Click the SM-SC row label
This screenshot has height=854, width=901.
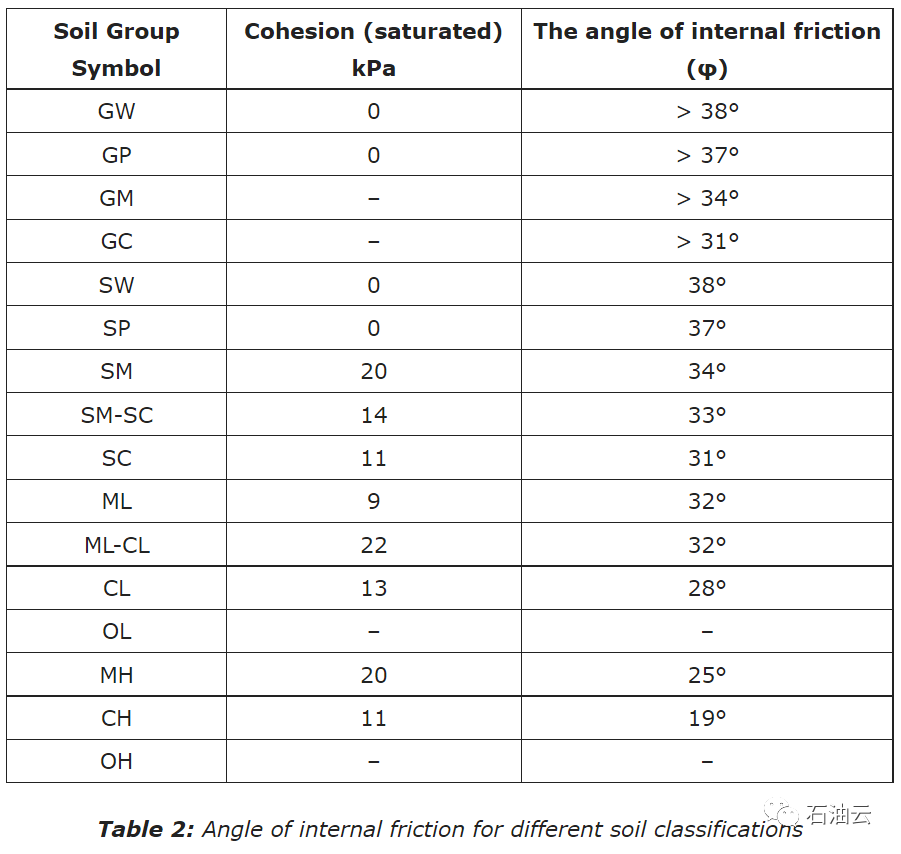pos(116,415)
